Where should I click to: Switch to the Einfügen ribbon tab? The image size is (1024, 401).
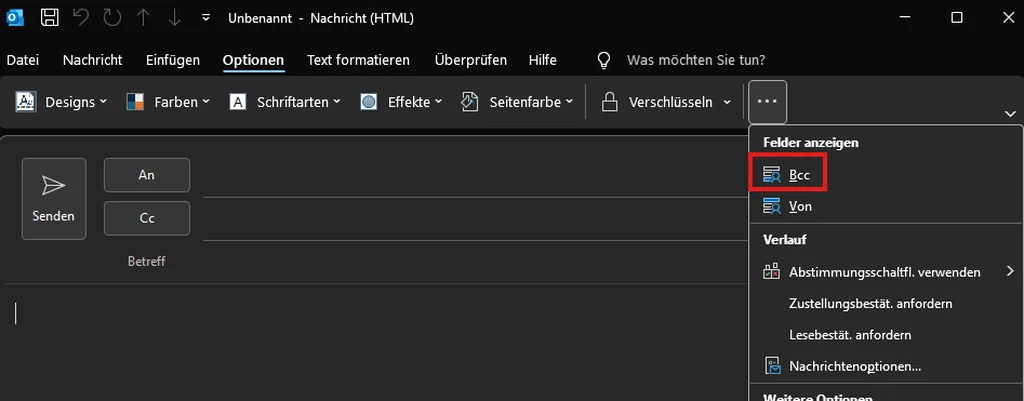pos(172,60)
